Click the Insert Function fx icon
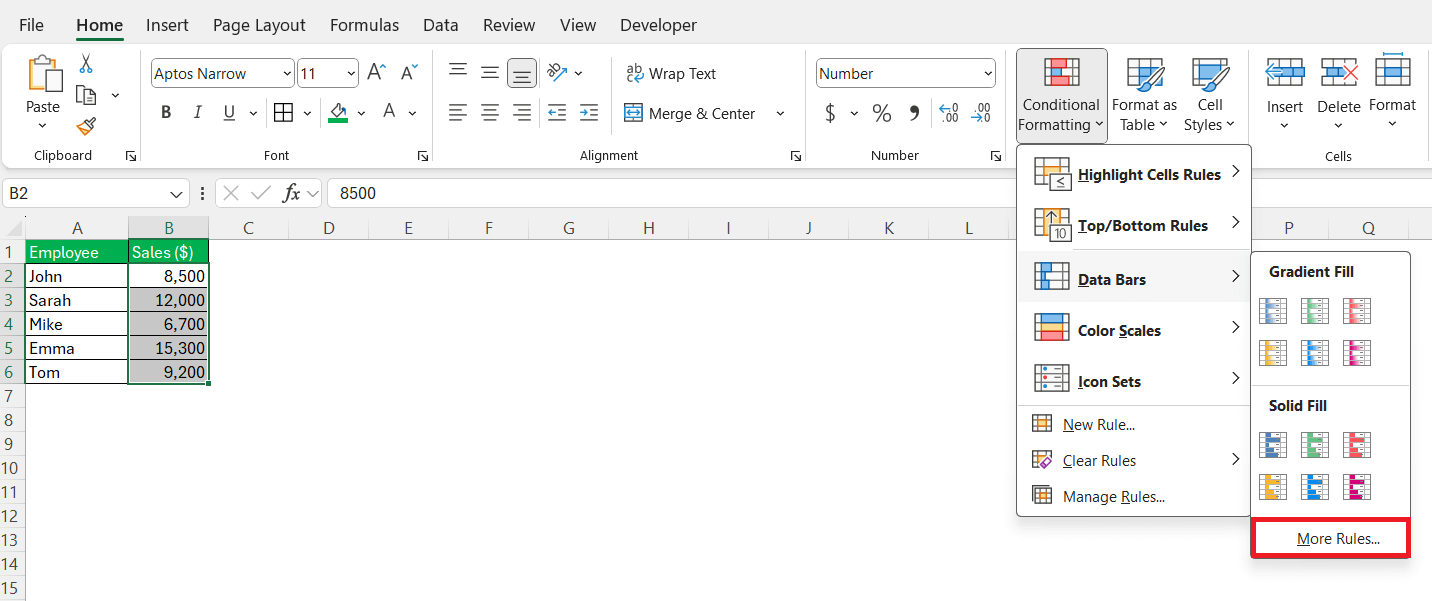 tap(292, 193)
